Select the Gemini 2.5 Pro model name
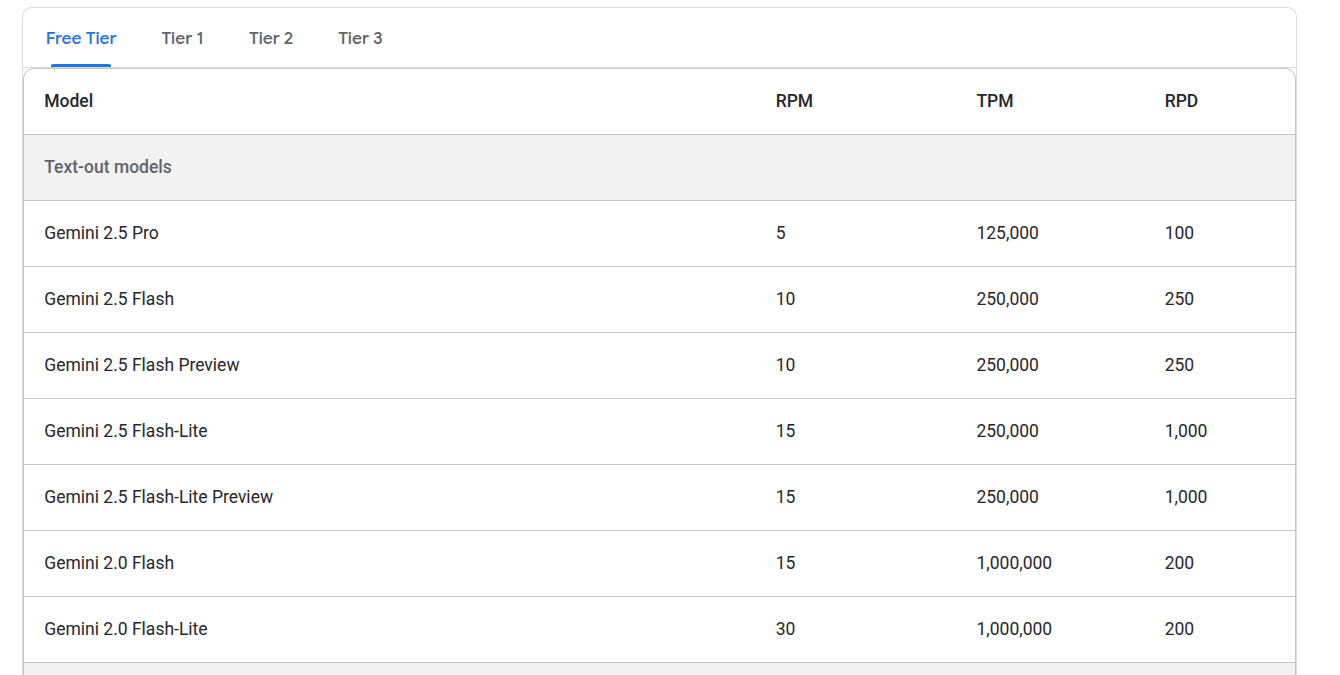This screenshot has height=675, width=1340. click(101, 233)
